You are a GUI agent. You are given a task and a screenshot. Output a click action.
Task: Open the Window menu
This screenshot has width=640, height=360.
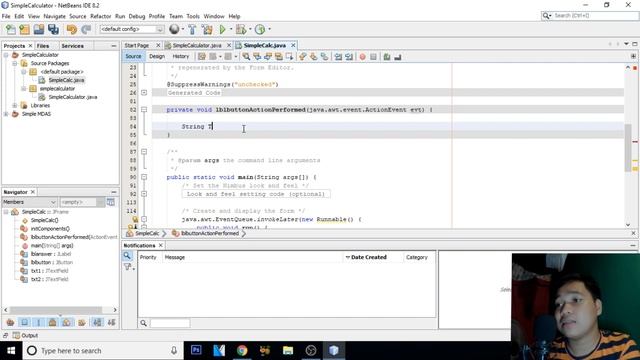tap(214, 16)
